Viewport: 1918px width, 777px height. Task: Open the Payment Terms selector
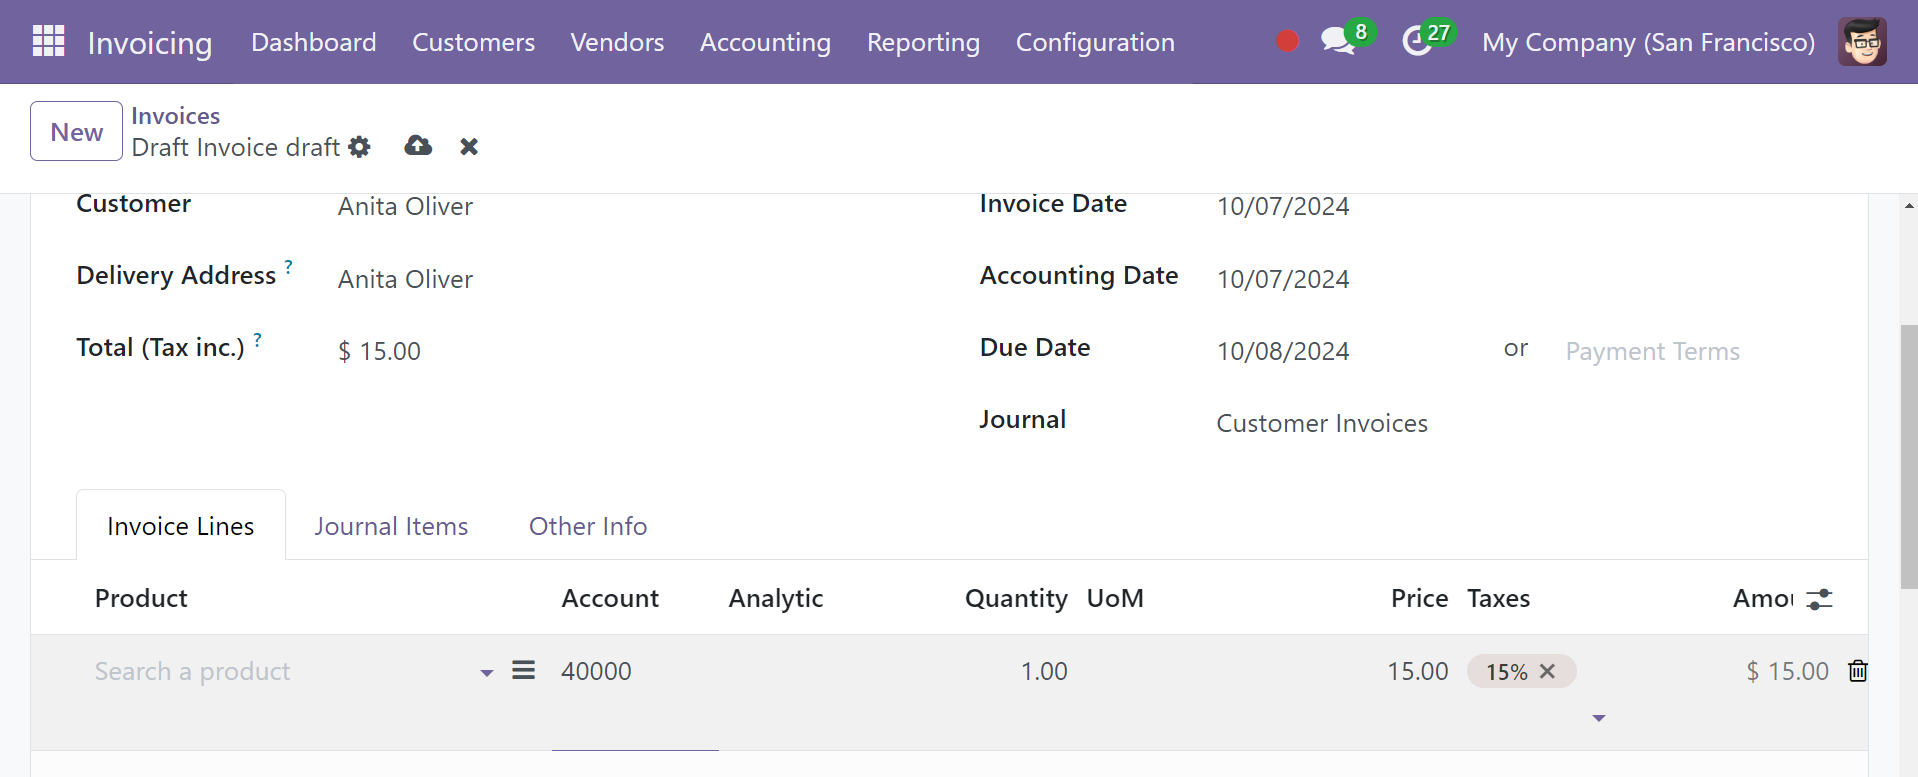click(1652, 351)
